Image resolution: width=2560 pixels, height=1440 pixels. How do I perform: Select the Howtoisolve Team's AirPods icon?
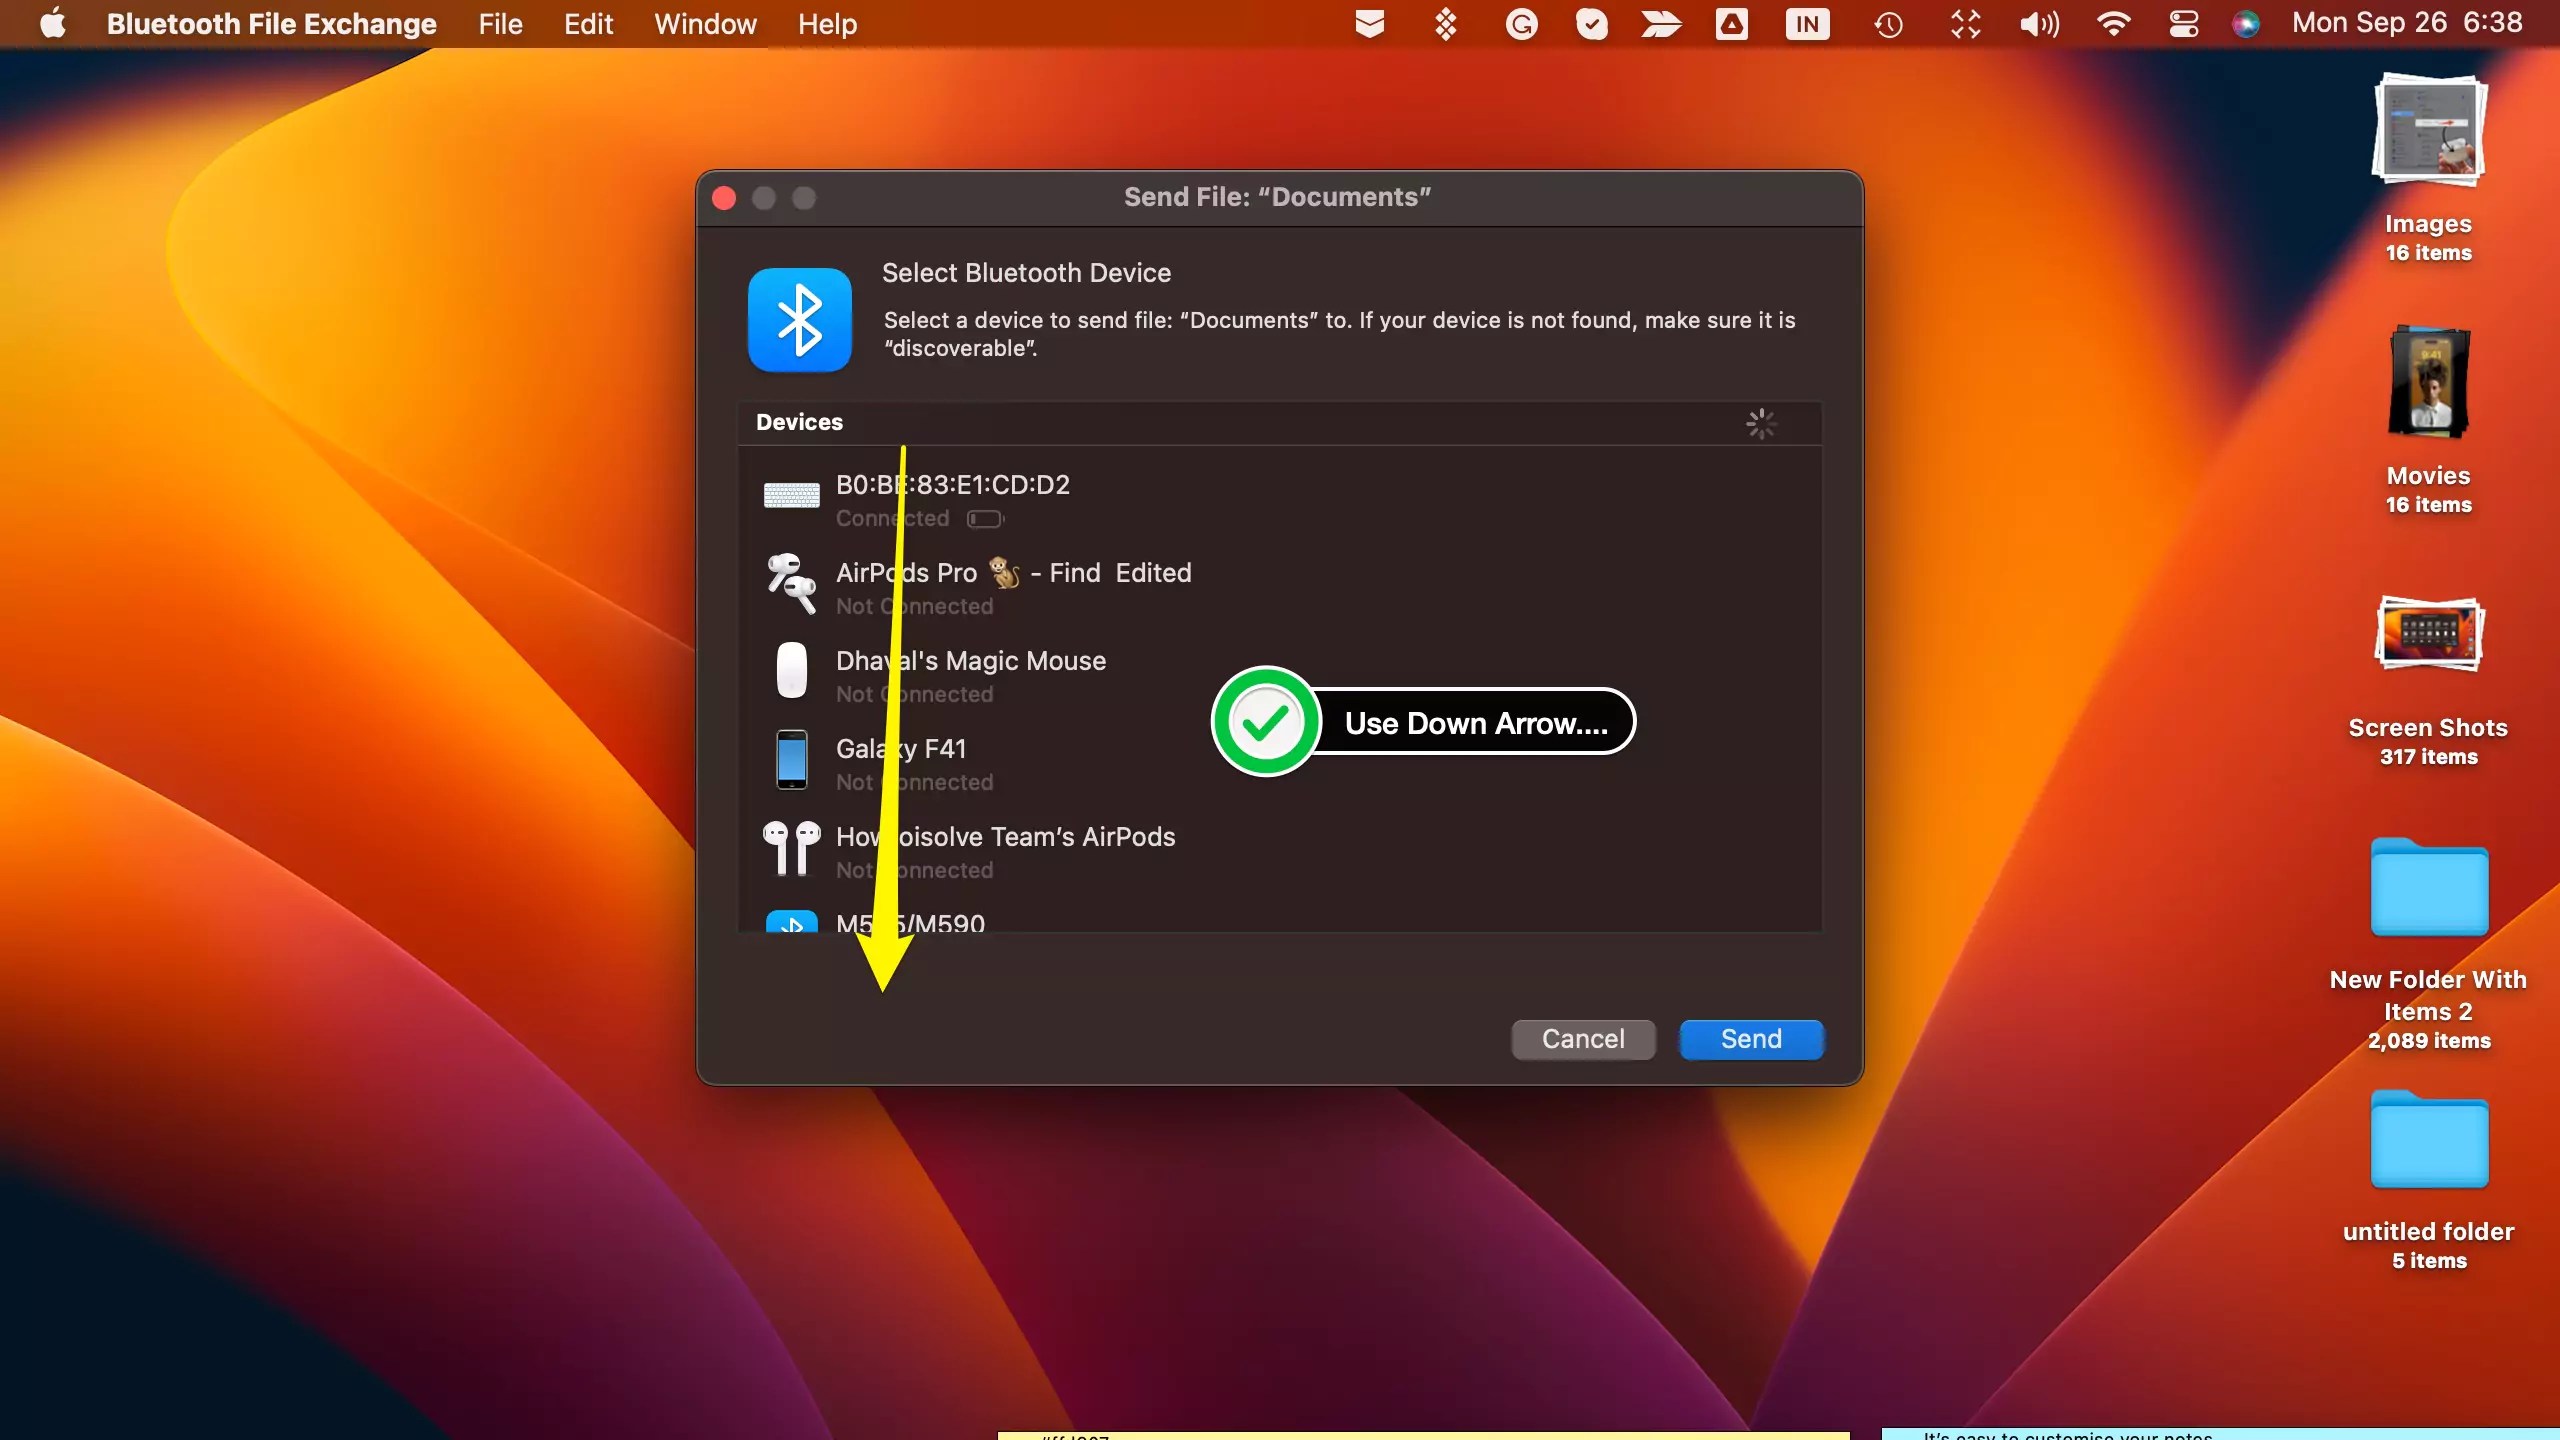(x=790, y=847)
